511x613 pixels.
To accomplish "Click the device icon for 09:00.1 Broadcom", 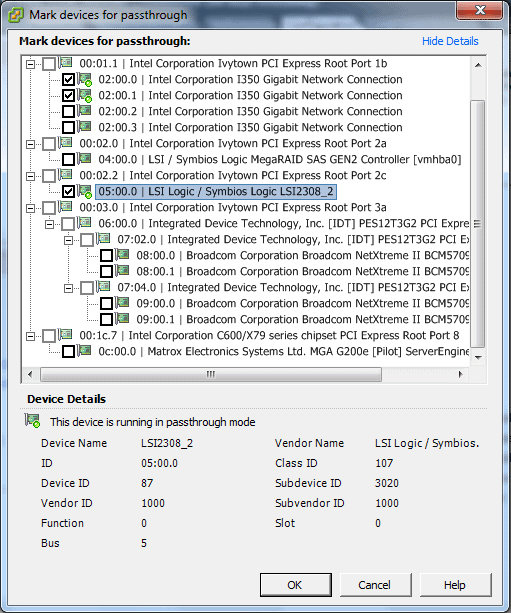I will [x=123, y=319].
